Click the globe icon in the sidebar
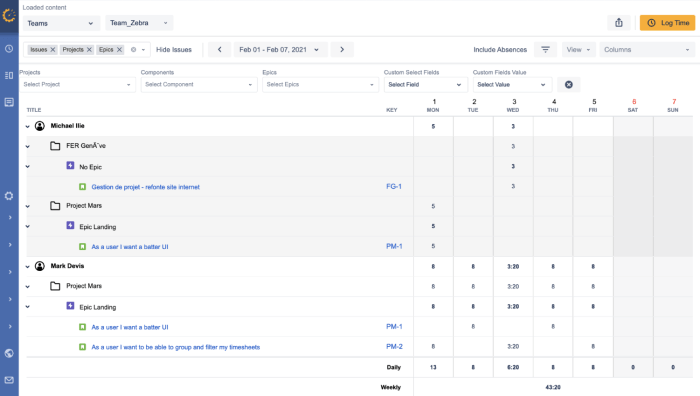This screenshot has width=700, height=396. click(x=9, y=353)
